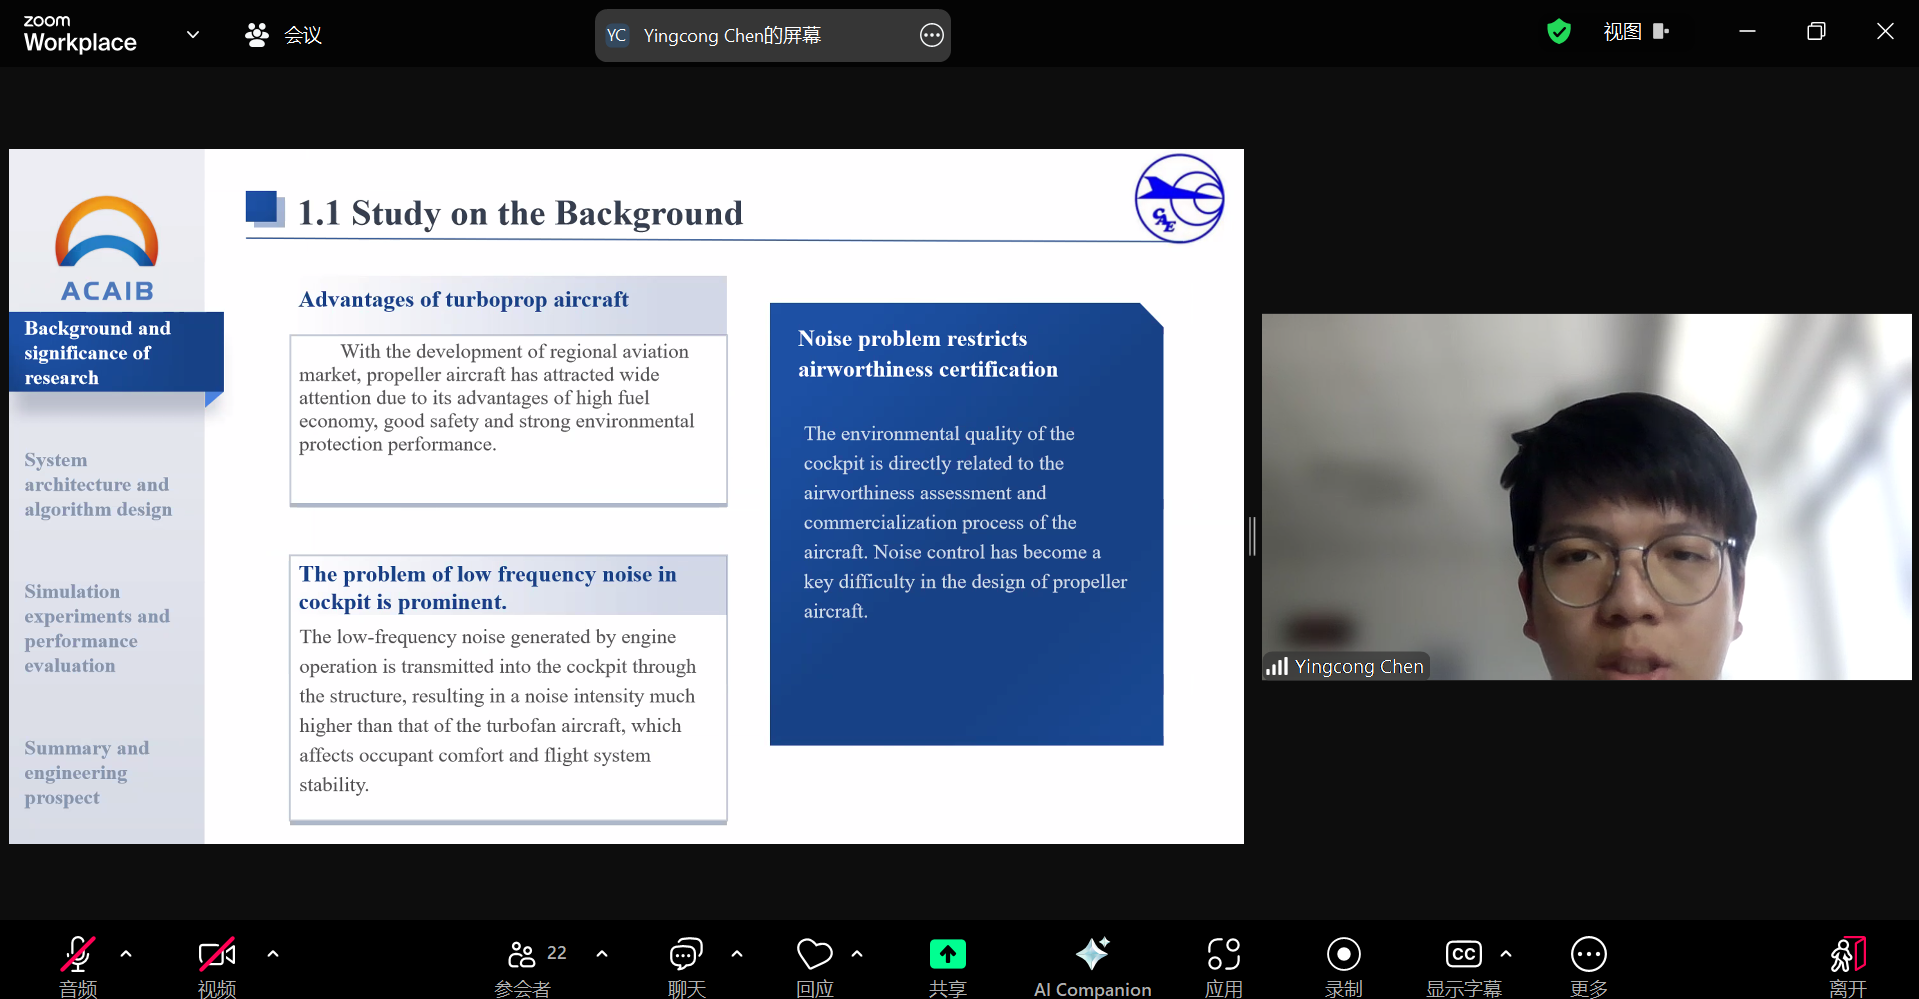Click the low frequency noise cockpit heading
Image resolution: width=1919 pixels, height=999 pixels.
pyautogui.click(x=488, y=588)
